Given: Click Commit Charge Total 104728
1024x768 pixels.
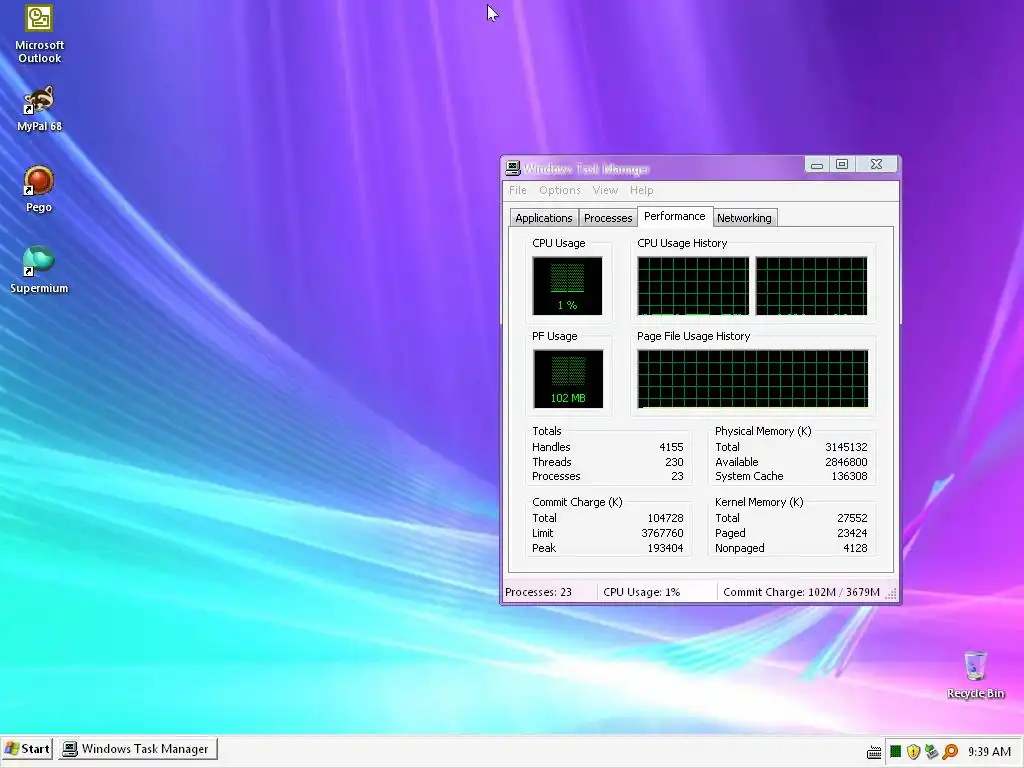Looking at the screenshot, I should [665, 518].
